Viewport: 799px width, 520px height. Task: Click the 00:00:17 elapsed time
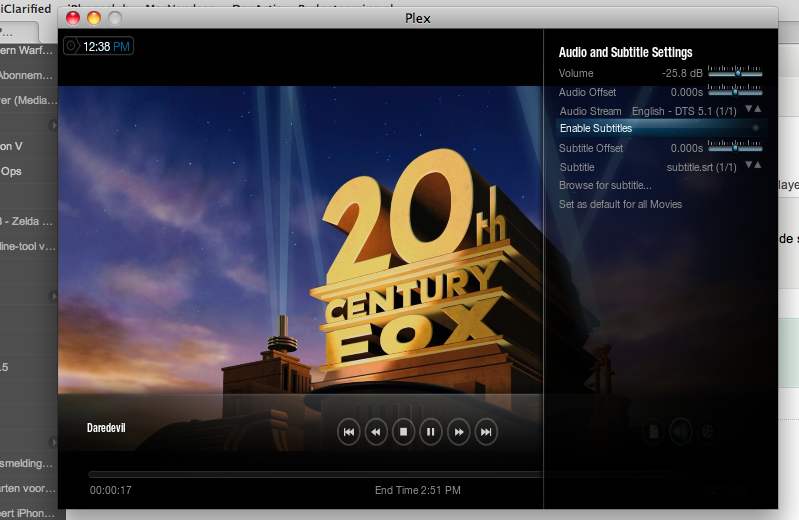tap(111, 490)
